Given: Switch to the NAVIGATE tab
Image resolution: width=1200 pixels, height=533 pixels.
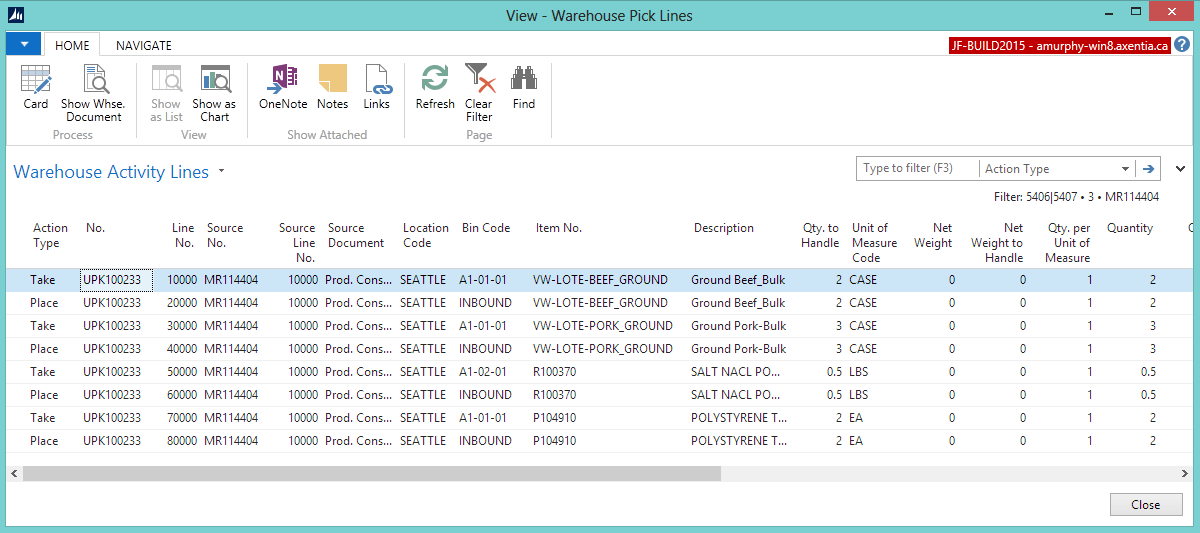Looking at the screenshot, I should (144, 45).
